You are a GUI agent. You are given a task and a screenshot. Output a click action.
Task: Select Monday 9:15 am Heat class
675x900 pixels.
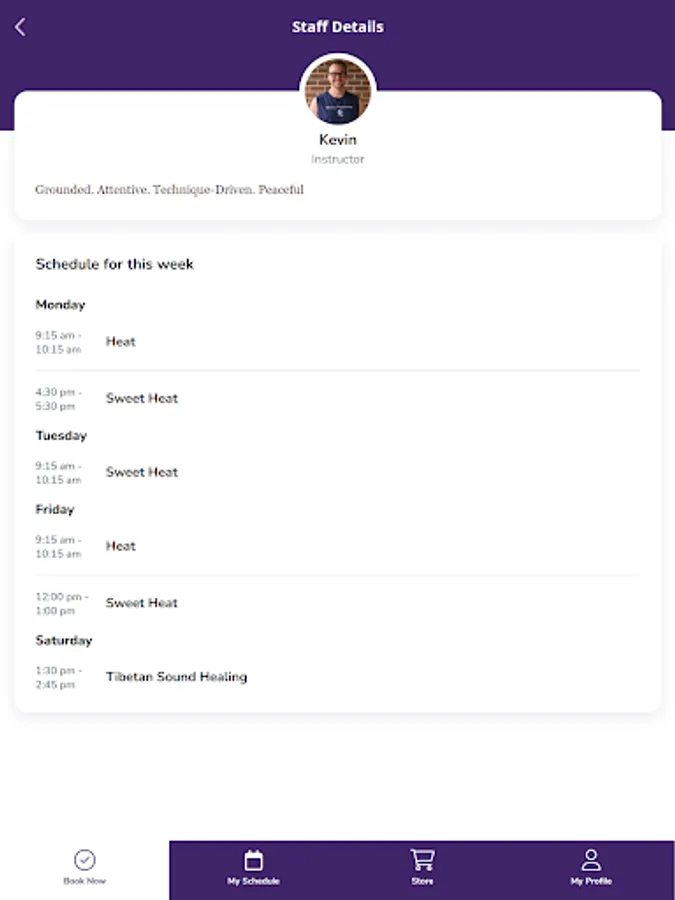338,342
